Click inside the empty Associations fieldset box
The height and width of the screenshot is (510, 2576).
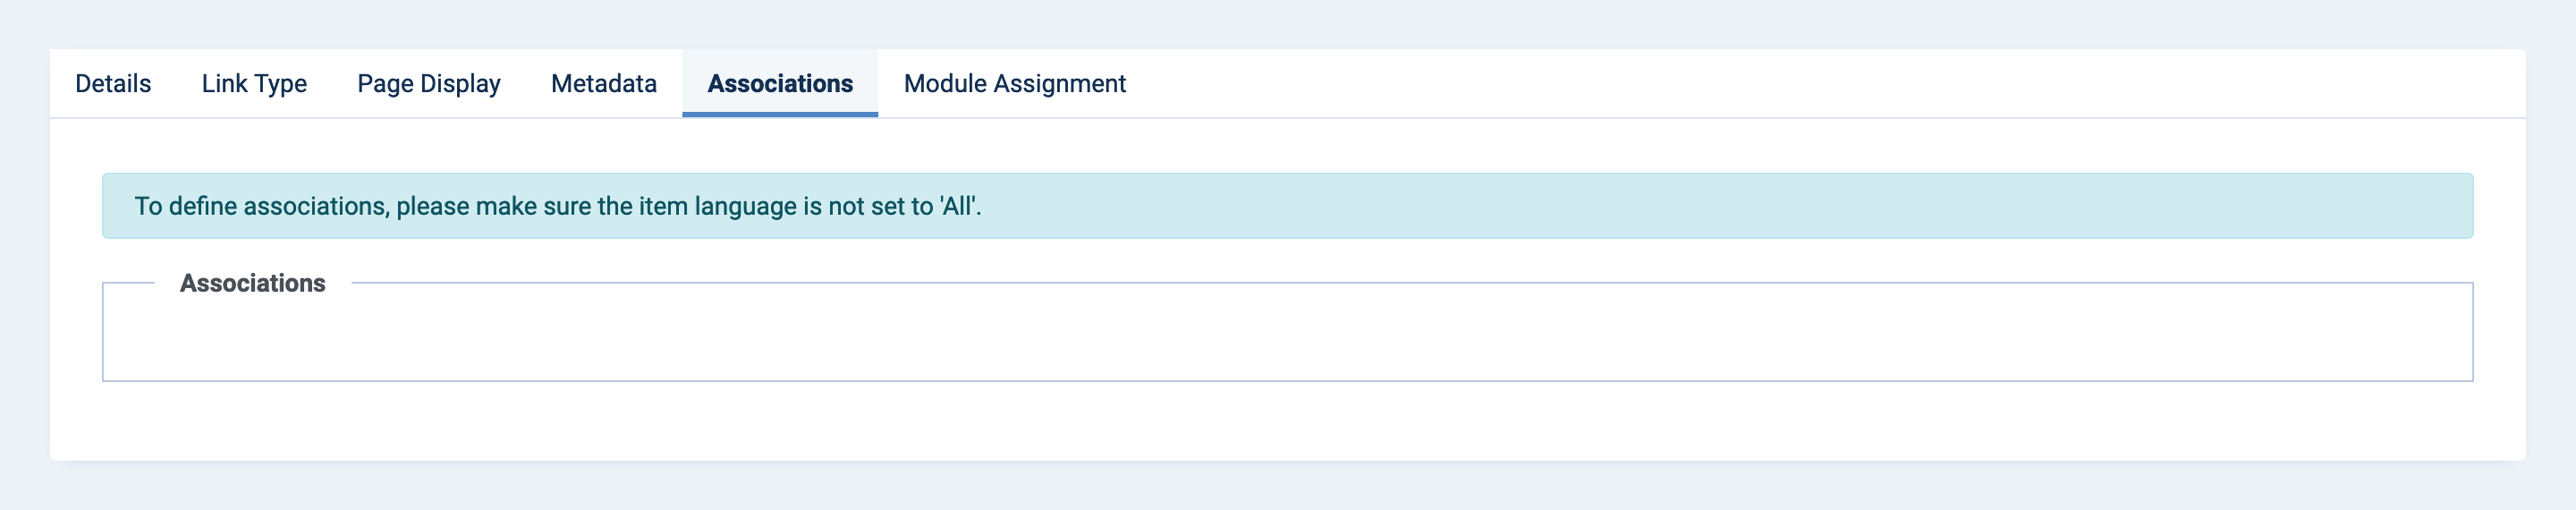(x=1286, y=338)
